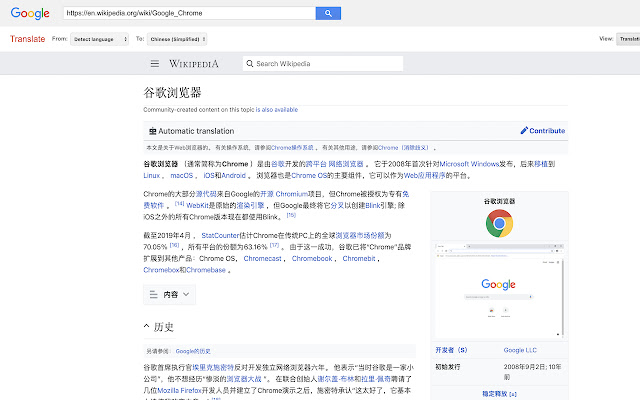Click citation reference [17]
Viewport: 640px width, 400px height.
[274, 245]
